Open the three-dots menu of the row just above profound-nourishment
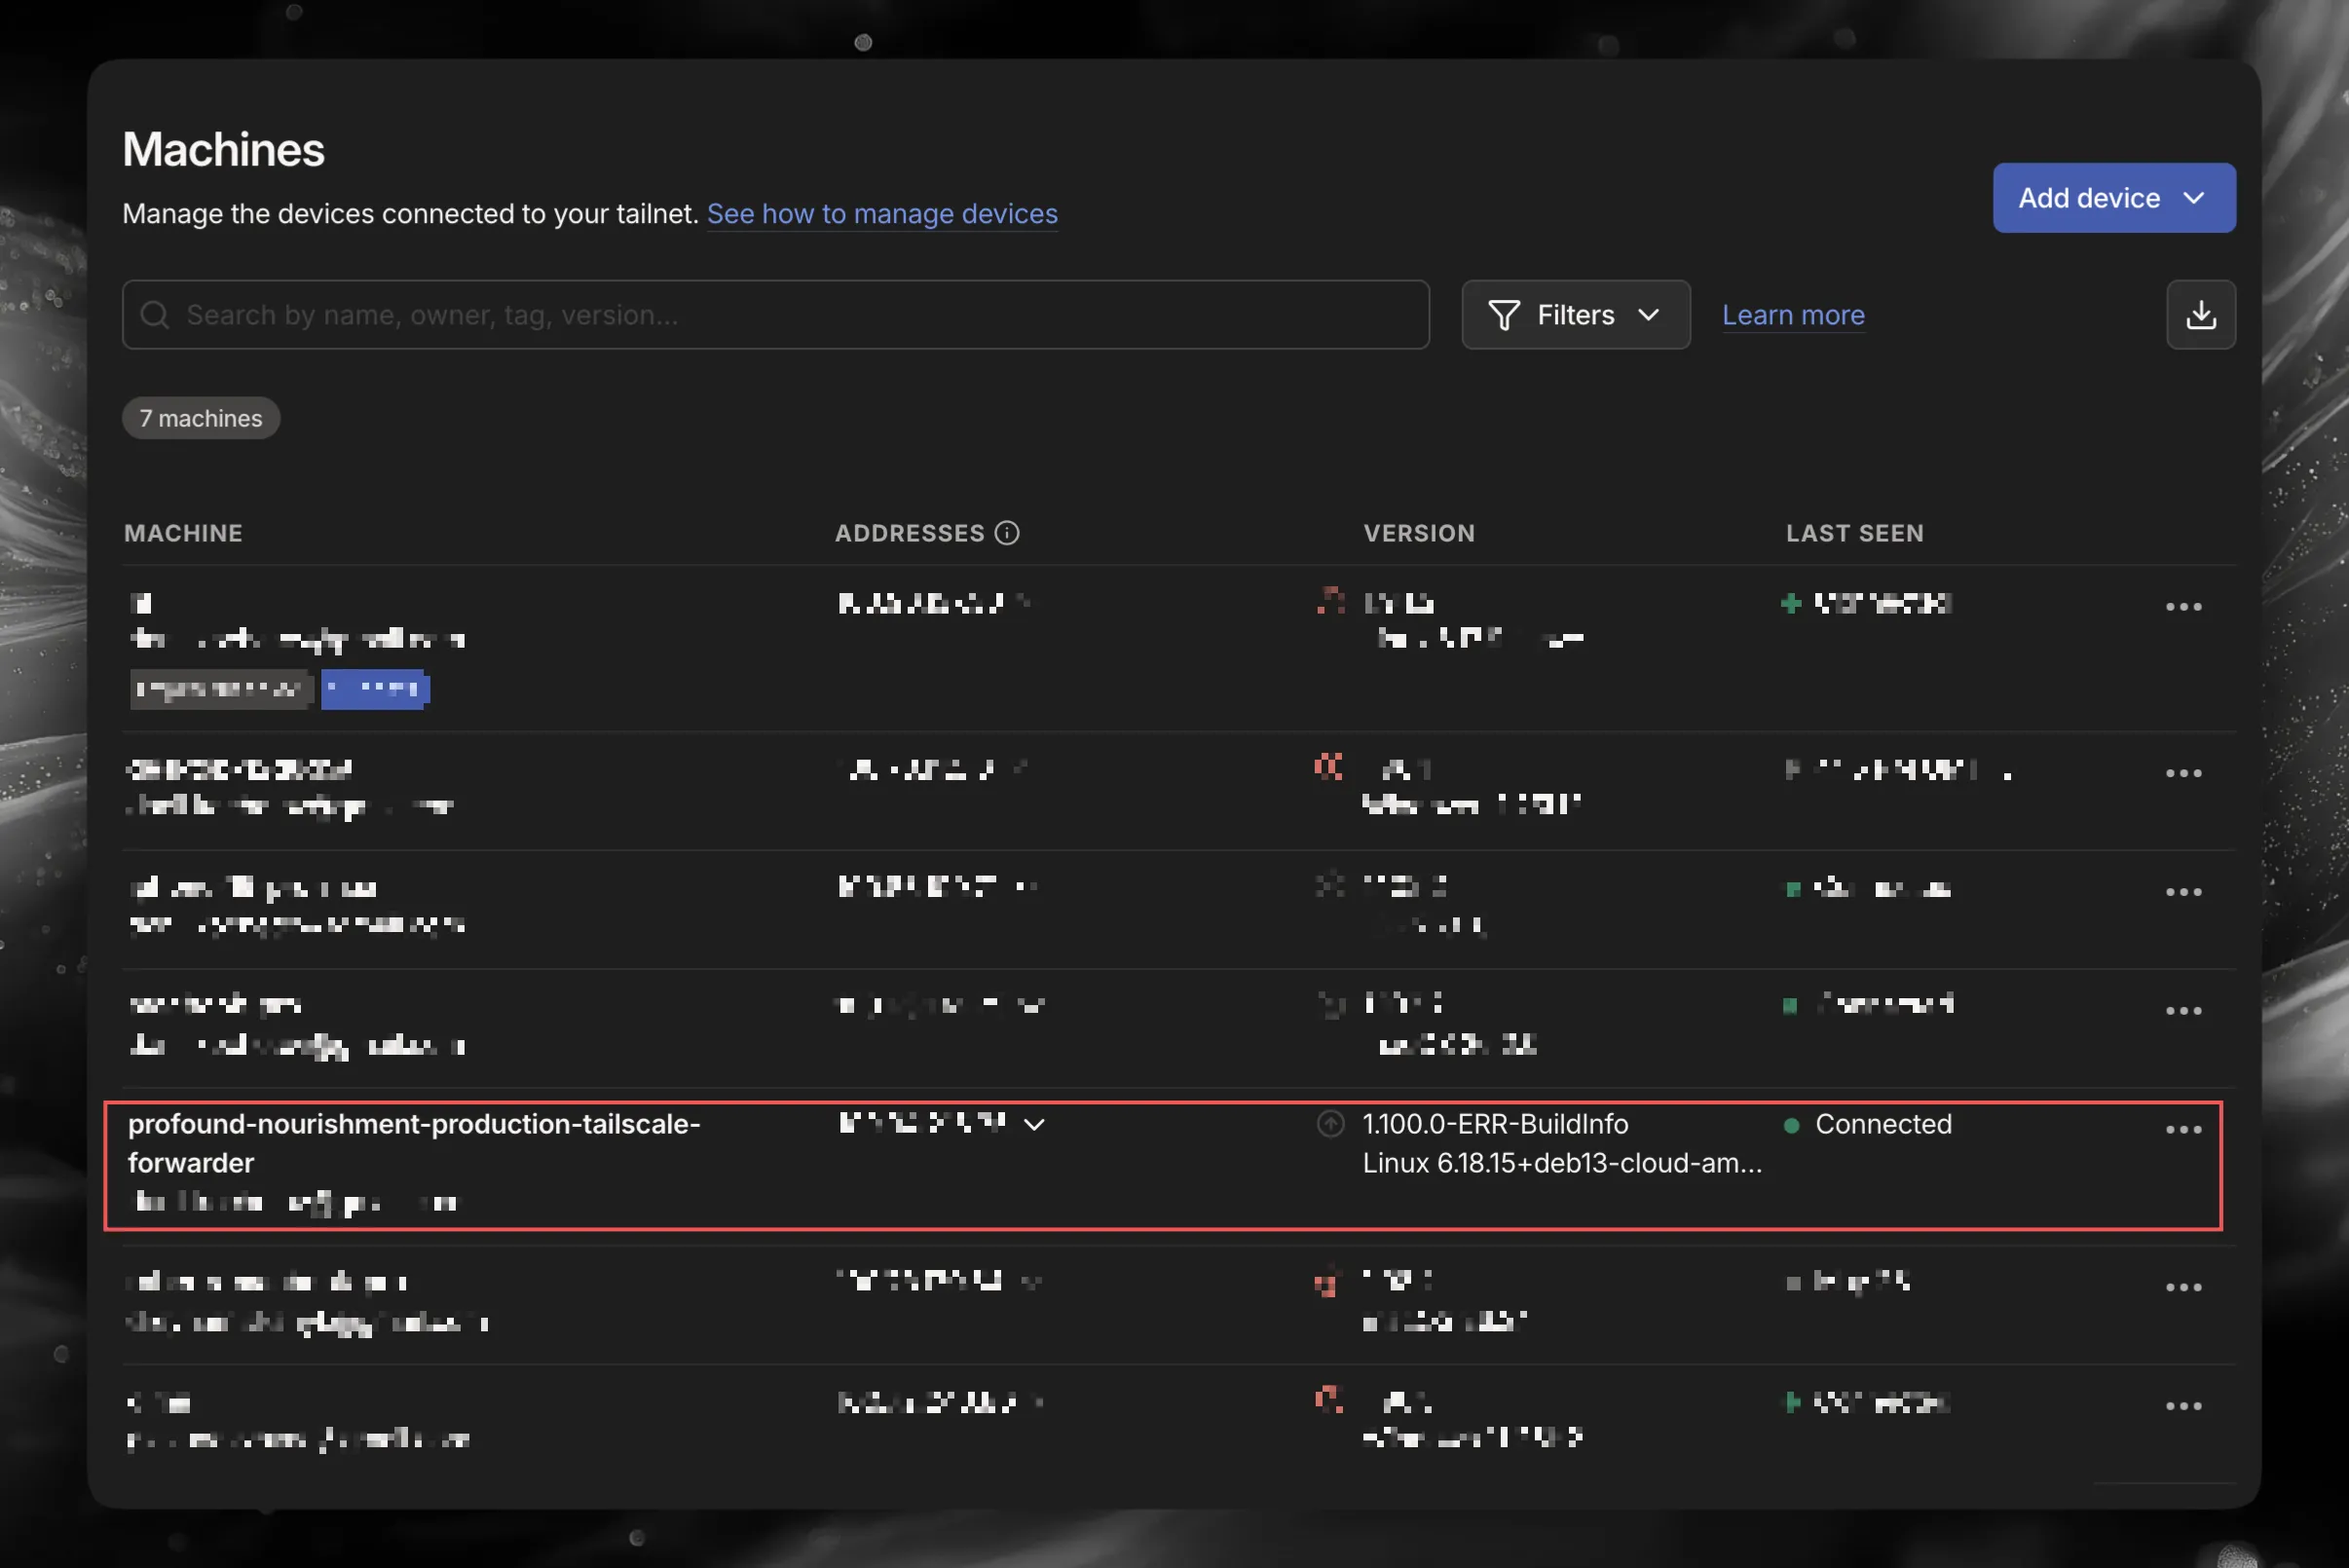2349x1568 pixels. tap(2183, 1010)
